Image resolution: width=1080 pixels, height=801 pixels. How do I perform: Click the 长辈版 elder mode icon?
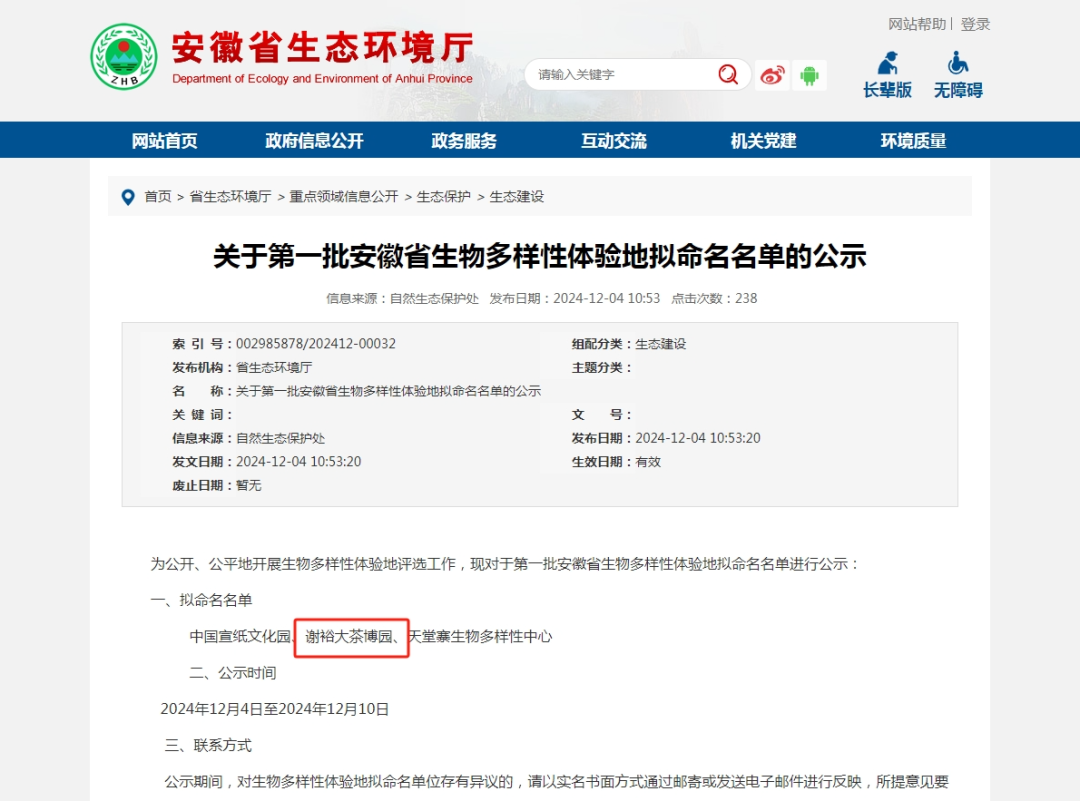887,64
